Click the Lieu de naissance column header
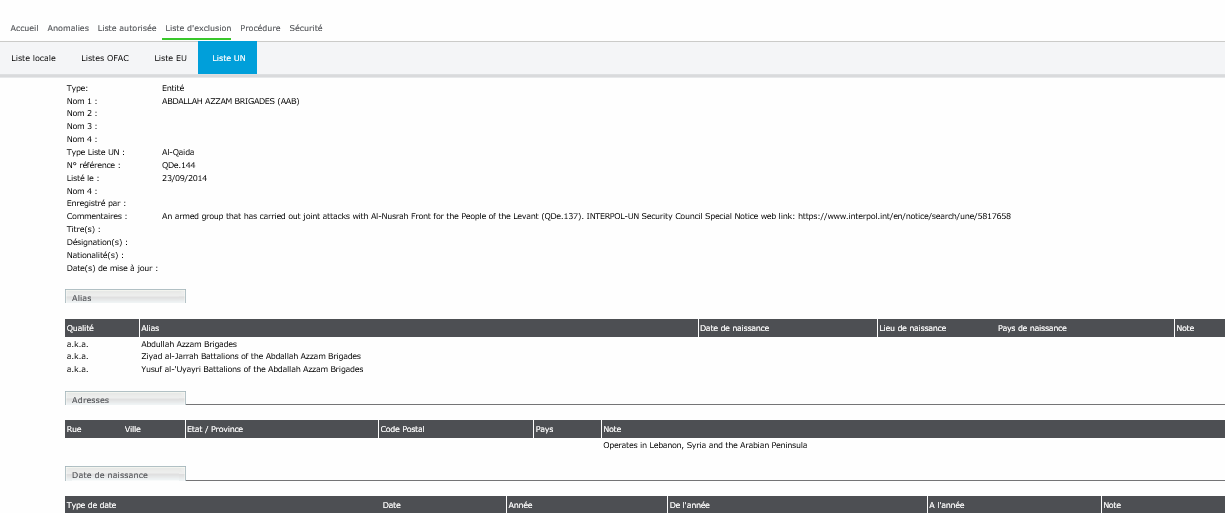Viewport: 1225px width, 513px height. click(x=912, y=328)
